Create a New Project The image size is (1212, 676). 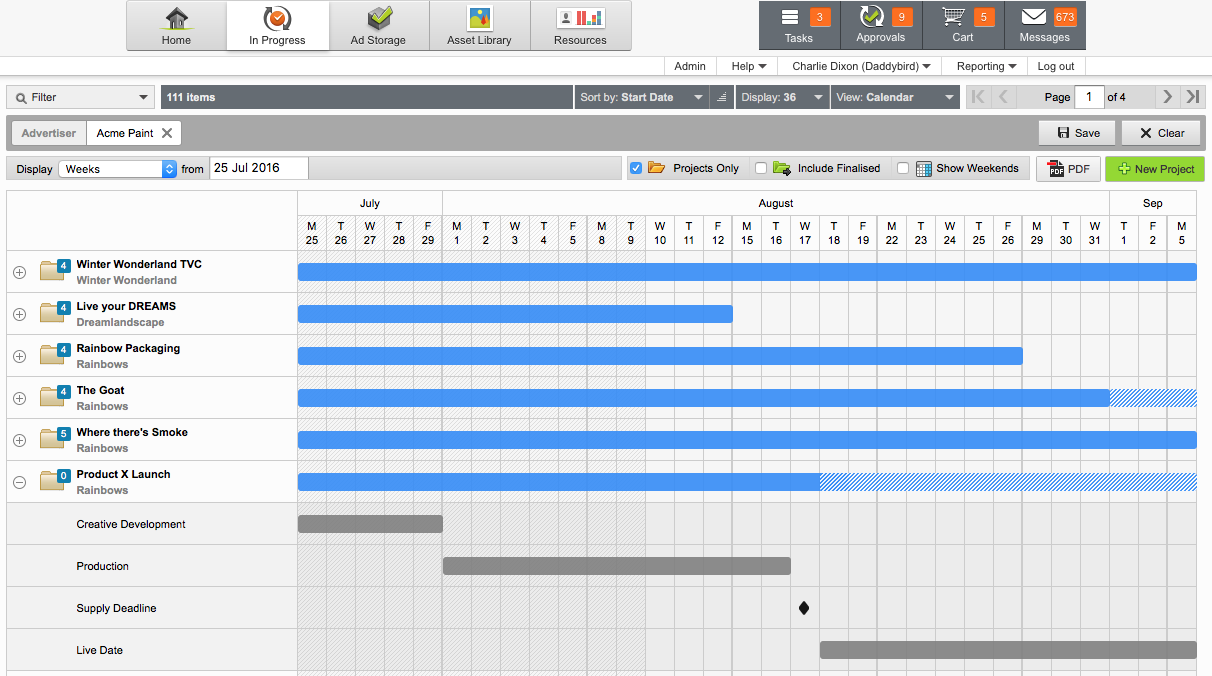coord(1154,168)
